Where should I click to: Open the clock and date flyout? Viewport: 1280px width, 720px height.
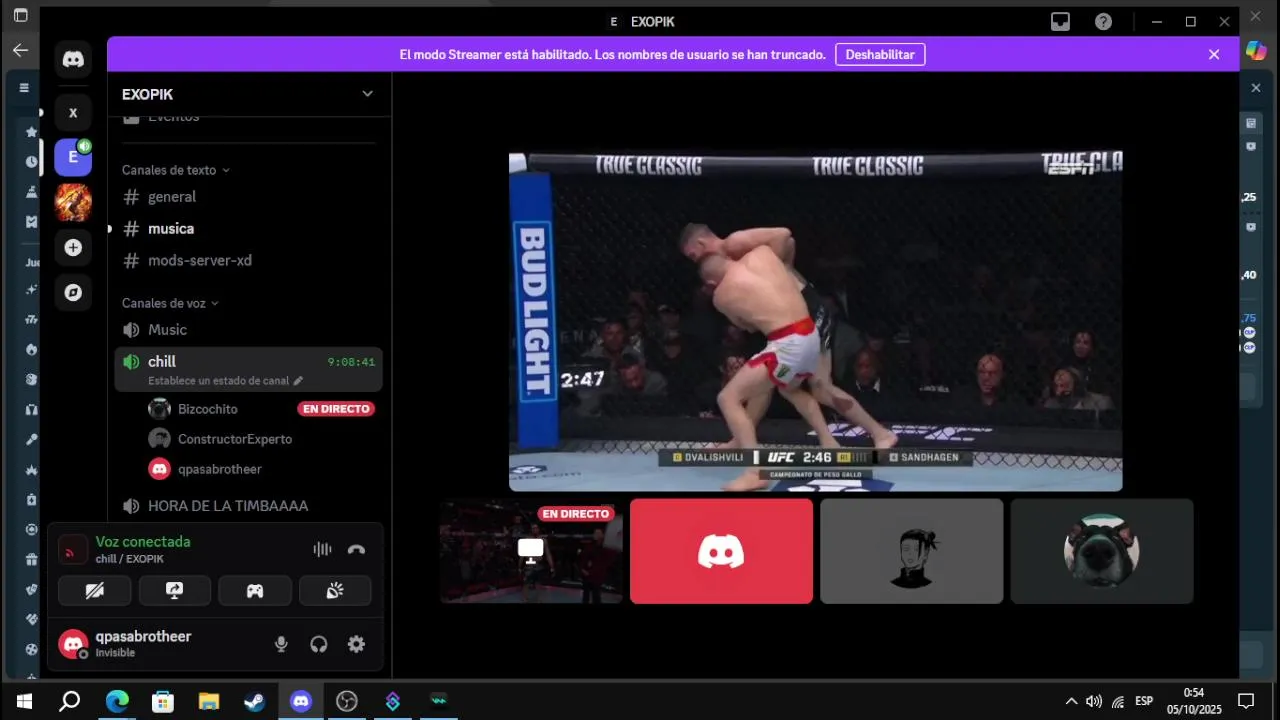1194,701
